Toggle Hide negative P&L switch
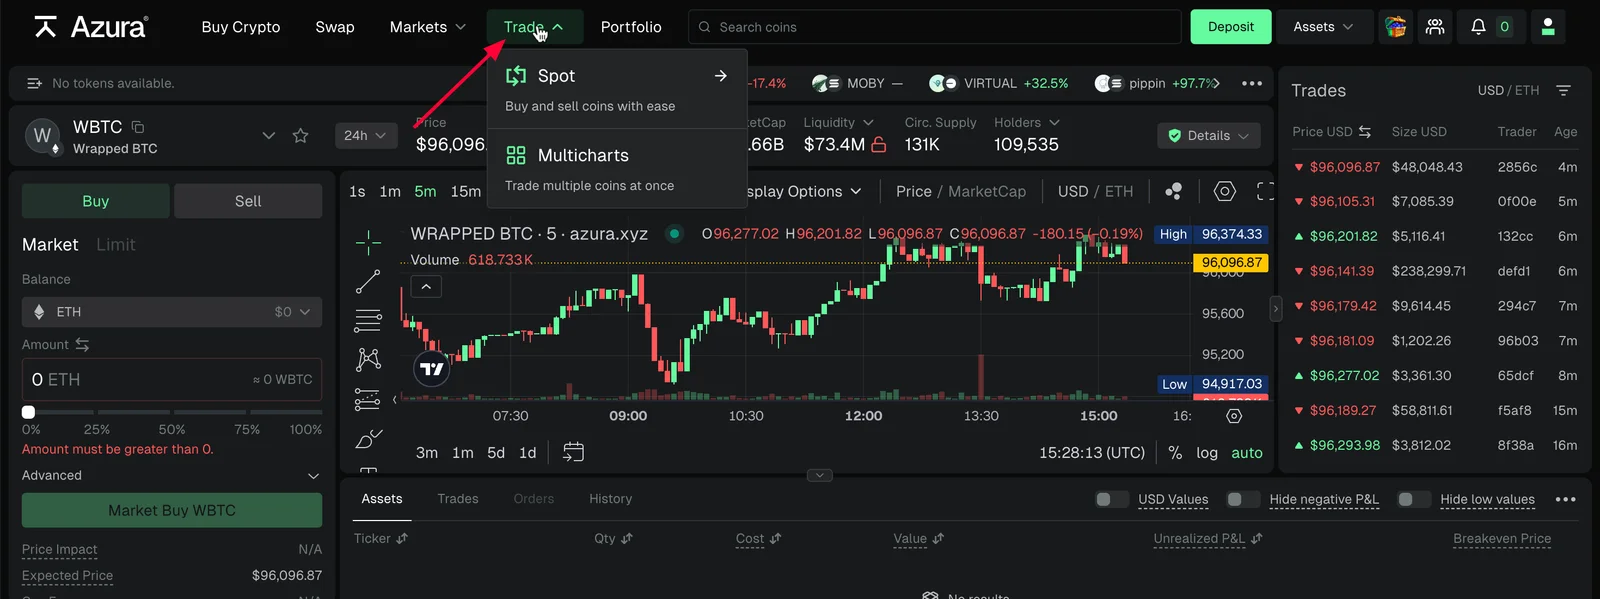Screen dimensions: 1600x599 coord(1242,500)
